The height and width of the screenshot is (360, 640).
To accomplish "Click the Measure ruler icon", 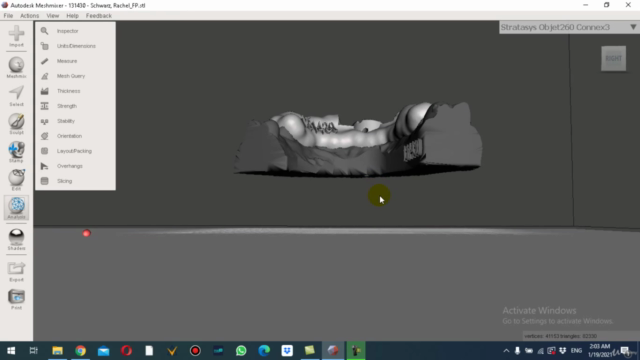I will [x=44, y=61].
